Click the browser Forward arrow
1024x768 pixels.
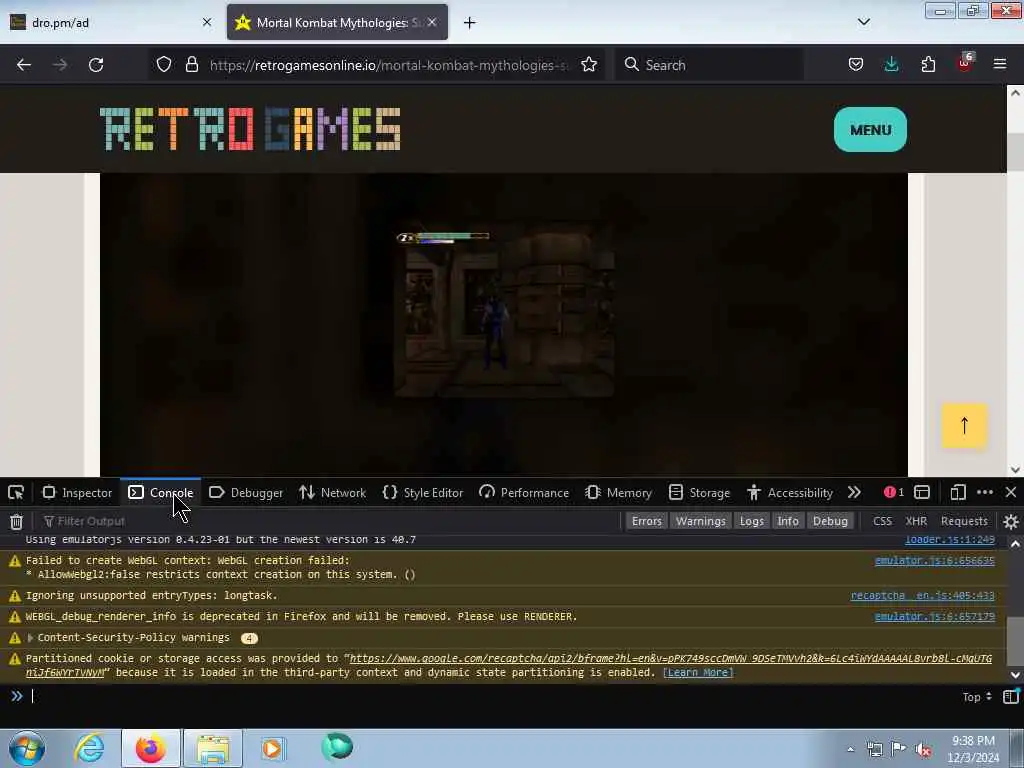(x=60, y=65)
